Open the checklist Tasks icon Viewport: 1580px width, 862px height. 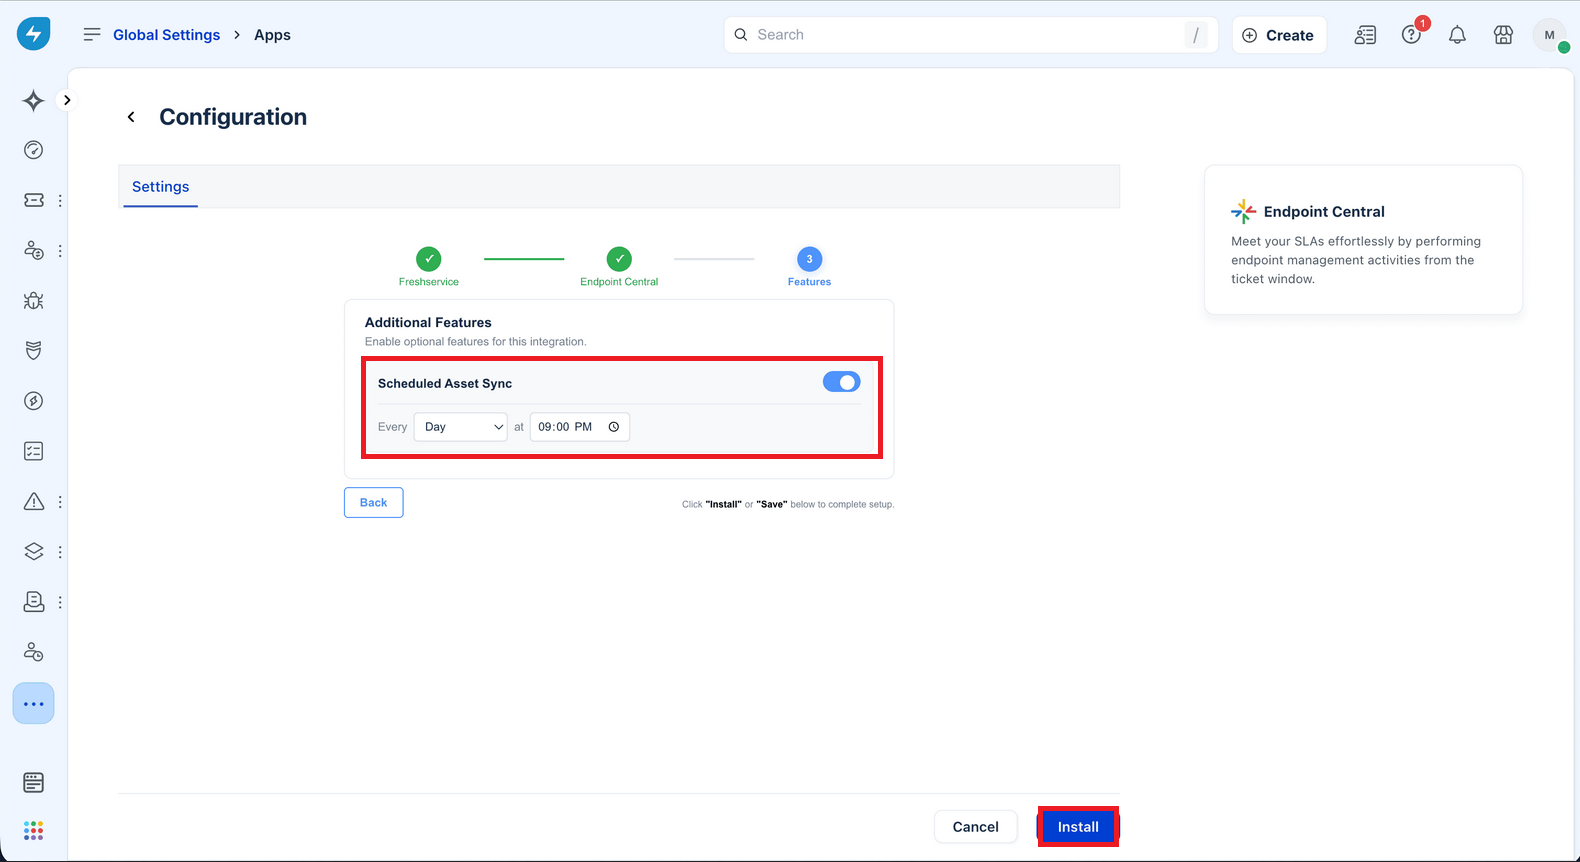tap(33, 451)
